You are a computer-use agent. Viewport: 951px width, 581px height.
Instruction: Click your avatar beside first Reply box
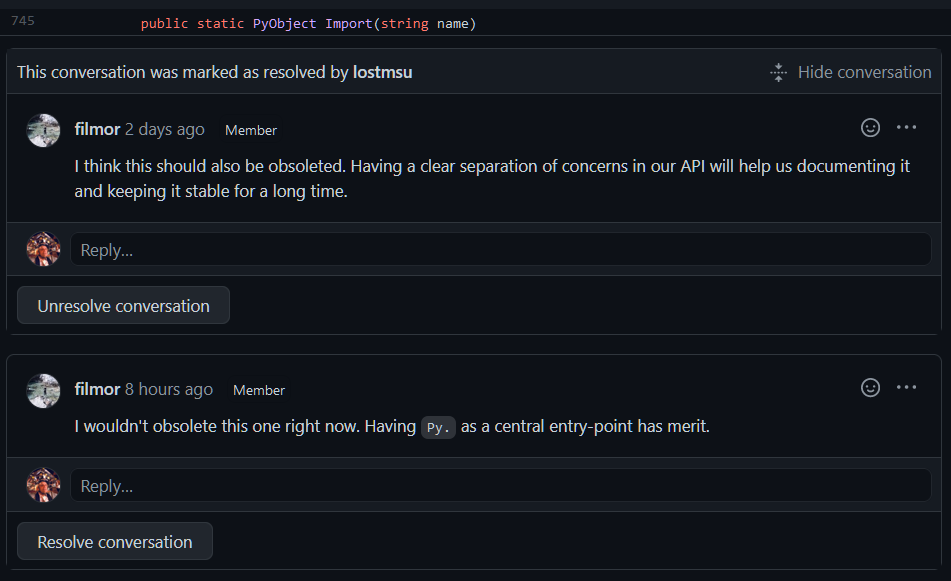point(44,249)
